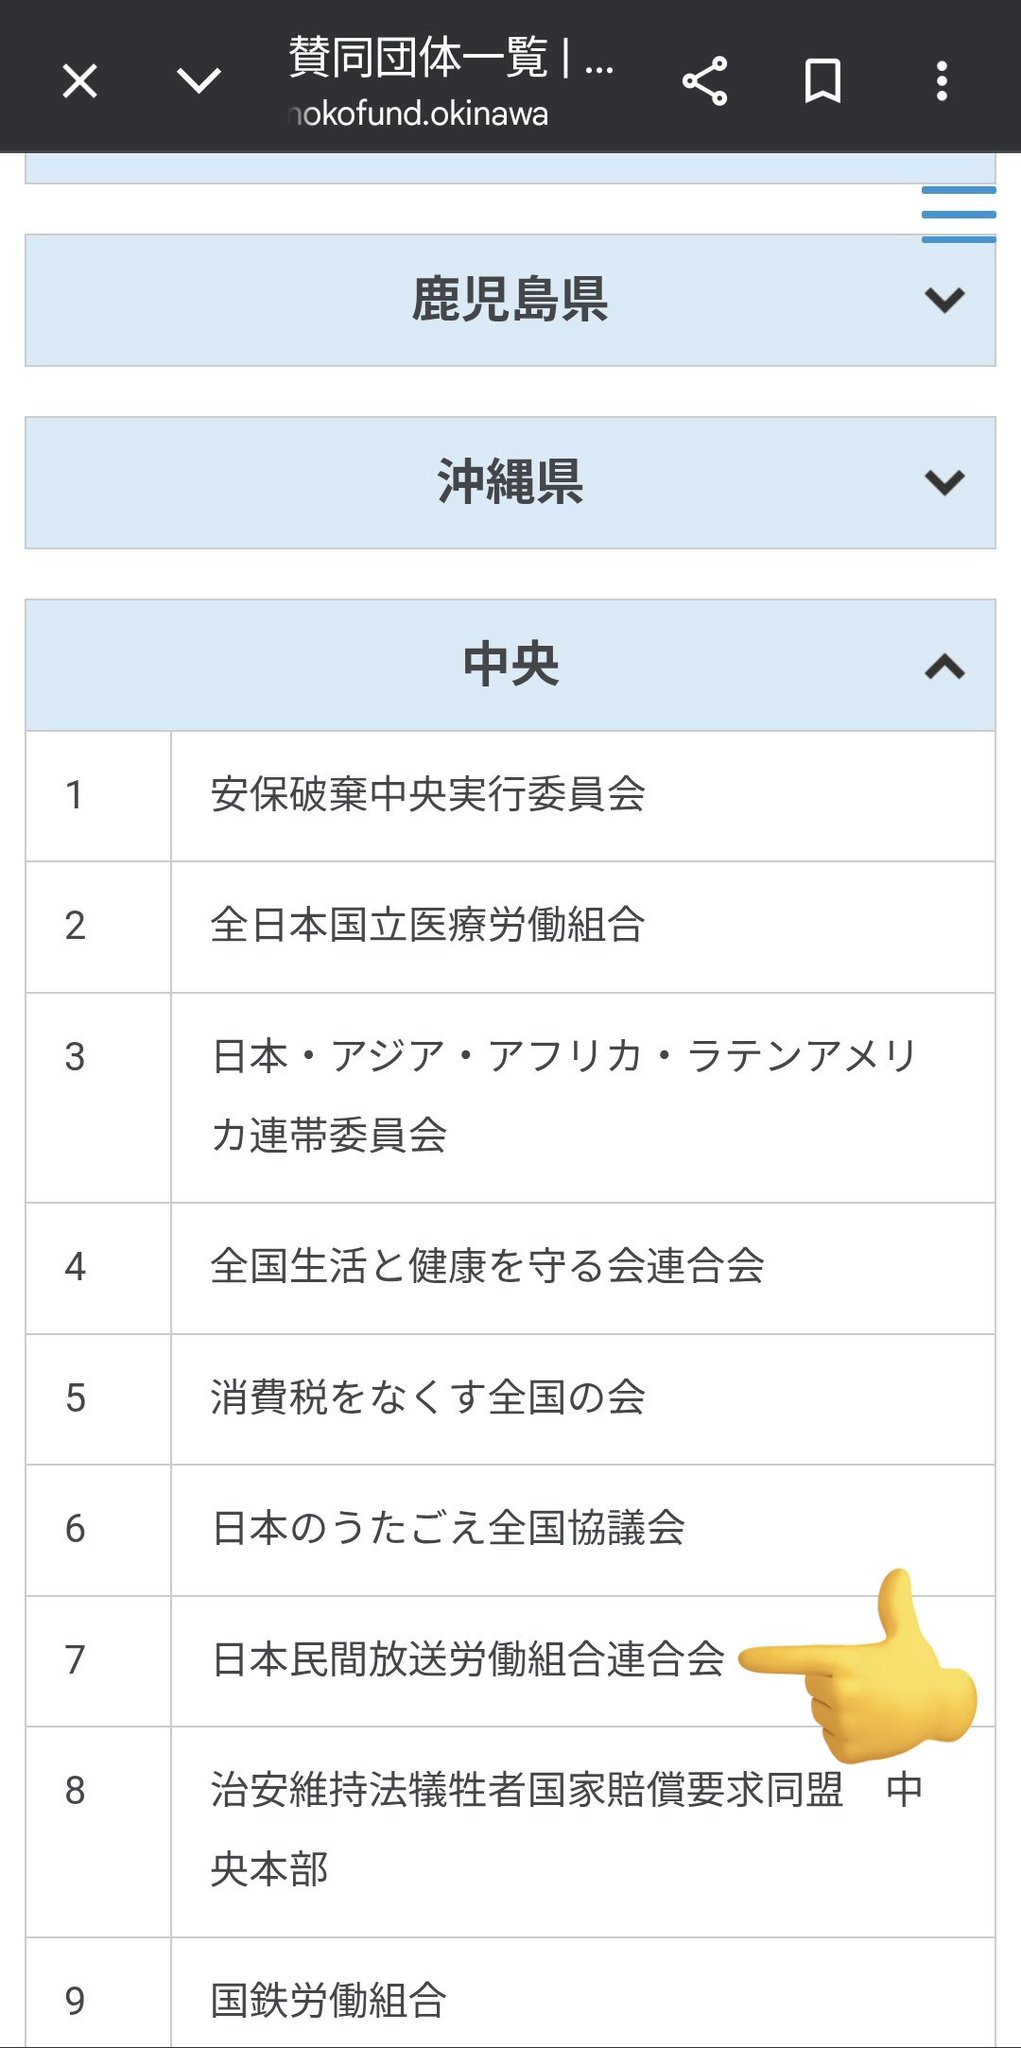The height and width of the screenshot is (2048, 1021).
Task: Select the 沖縄県 accordion header
Action: pyautogui.click(x=509, y=483)
